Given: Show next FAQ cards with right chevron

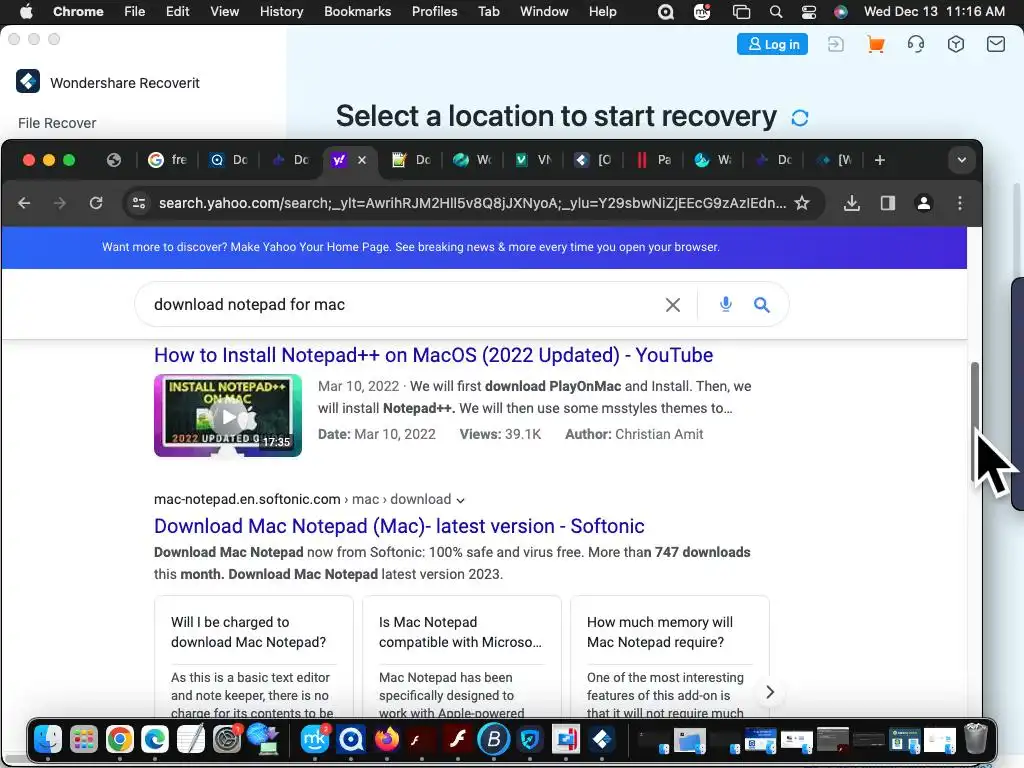Looking at the screenshot, I should click(770, 692).
